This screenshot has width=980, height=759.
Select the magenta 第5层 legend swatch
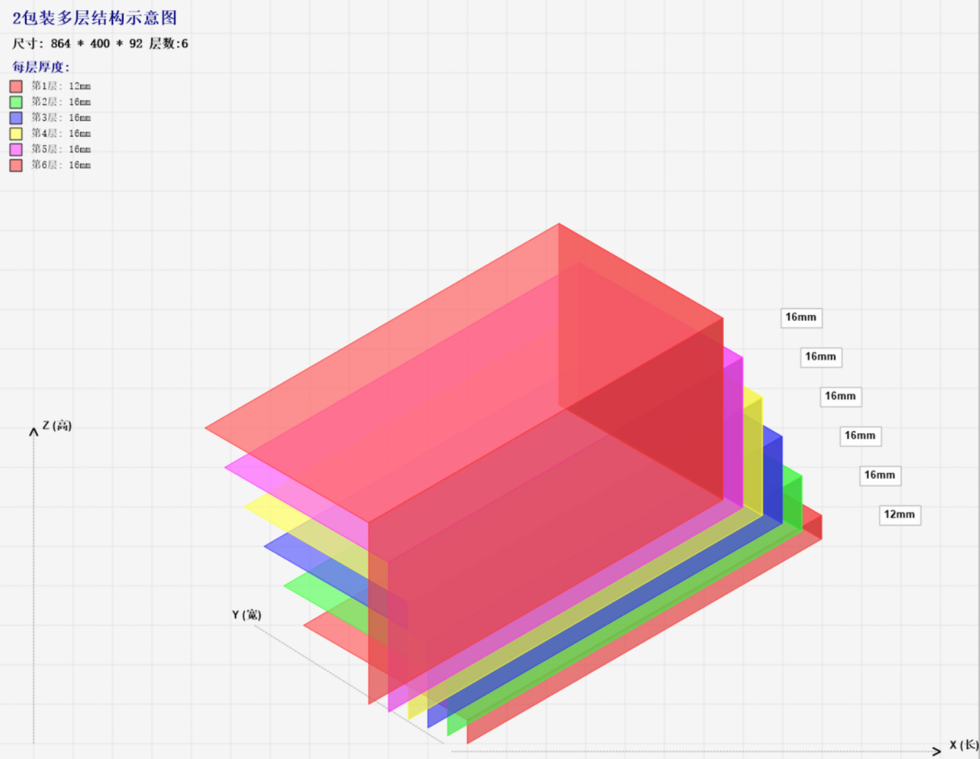point(16,149)
